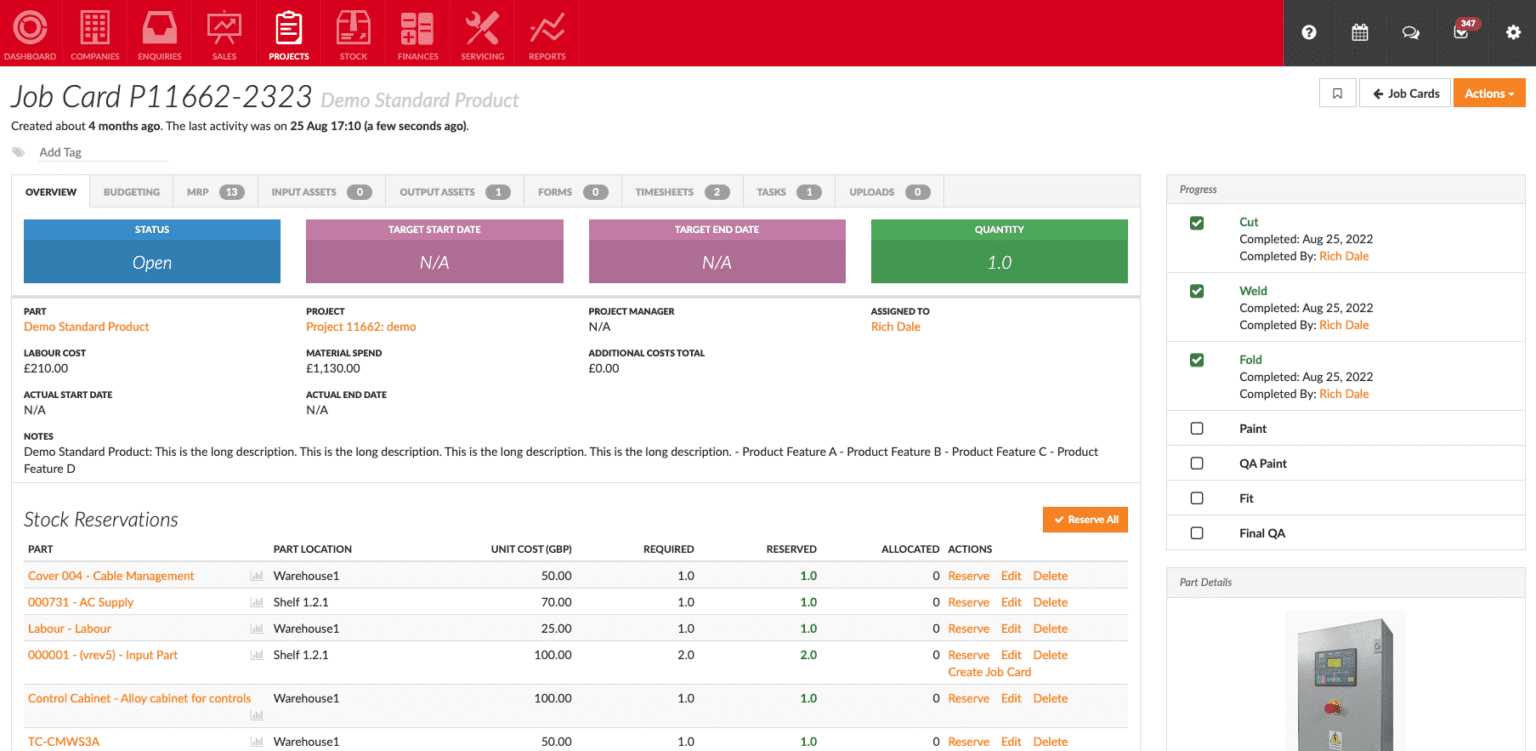The image size is (1536, 751).
Task: Open the Servicing module
Action: click(x=482, y=33)
